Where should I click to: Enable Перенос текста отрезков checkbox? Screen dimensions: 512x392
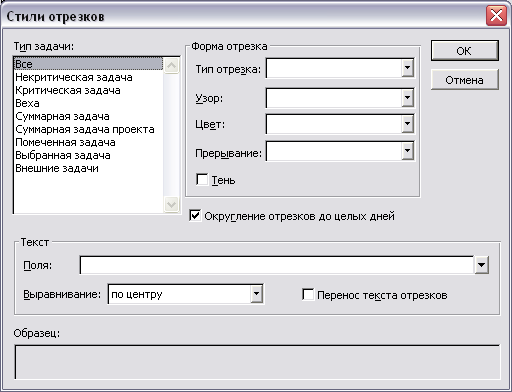click(x=308, y=295)
